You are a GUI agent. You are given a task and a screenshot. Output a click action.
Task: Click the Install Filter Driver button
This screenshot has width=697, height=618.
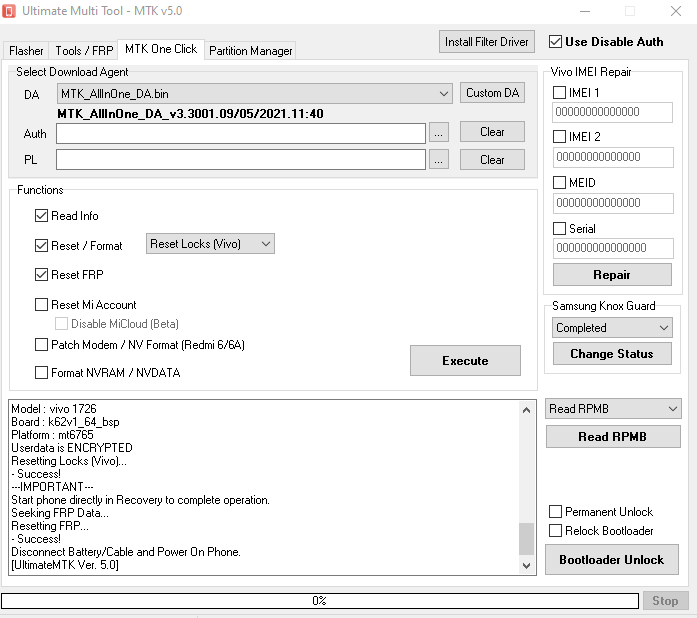[x=486, y=42]
